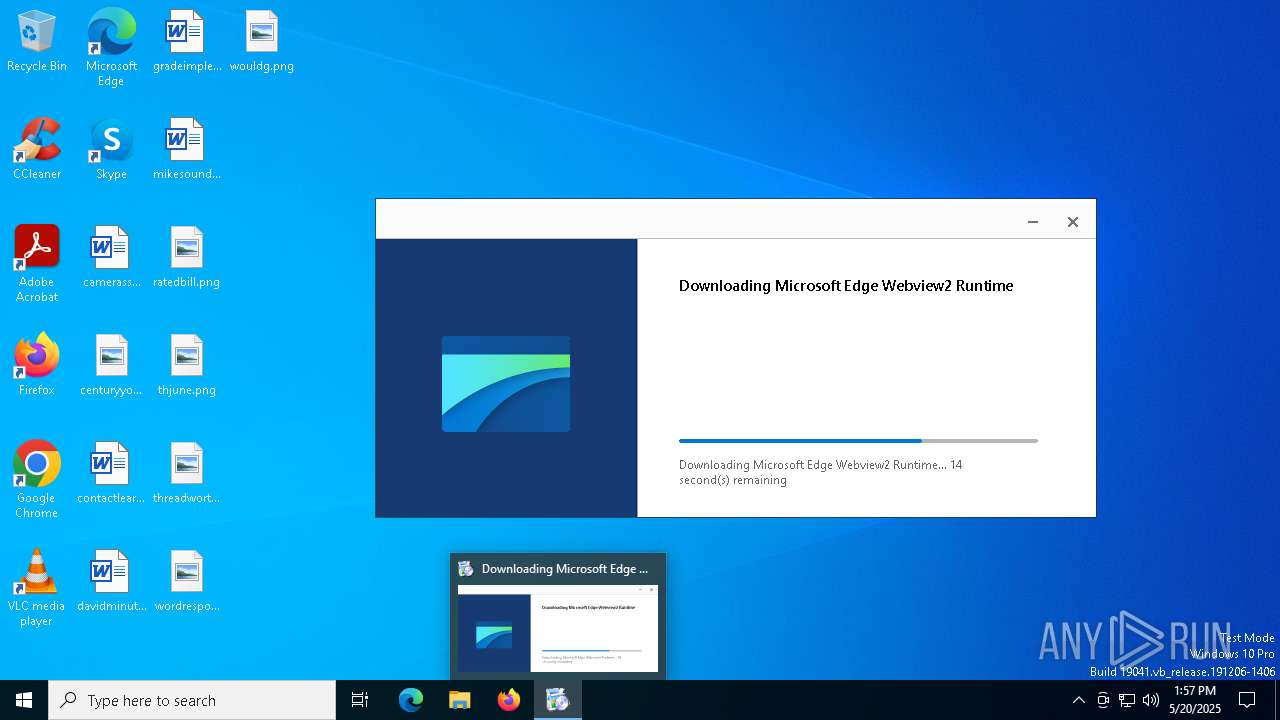This screenshot has width=1280, height=720.
Task: Select the mikesound Word document icon
Action: pos(187,150)
